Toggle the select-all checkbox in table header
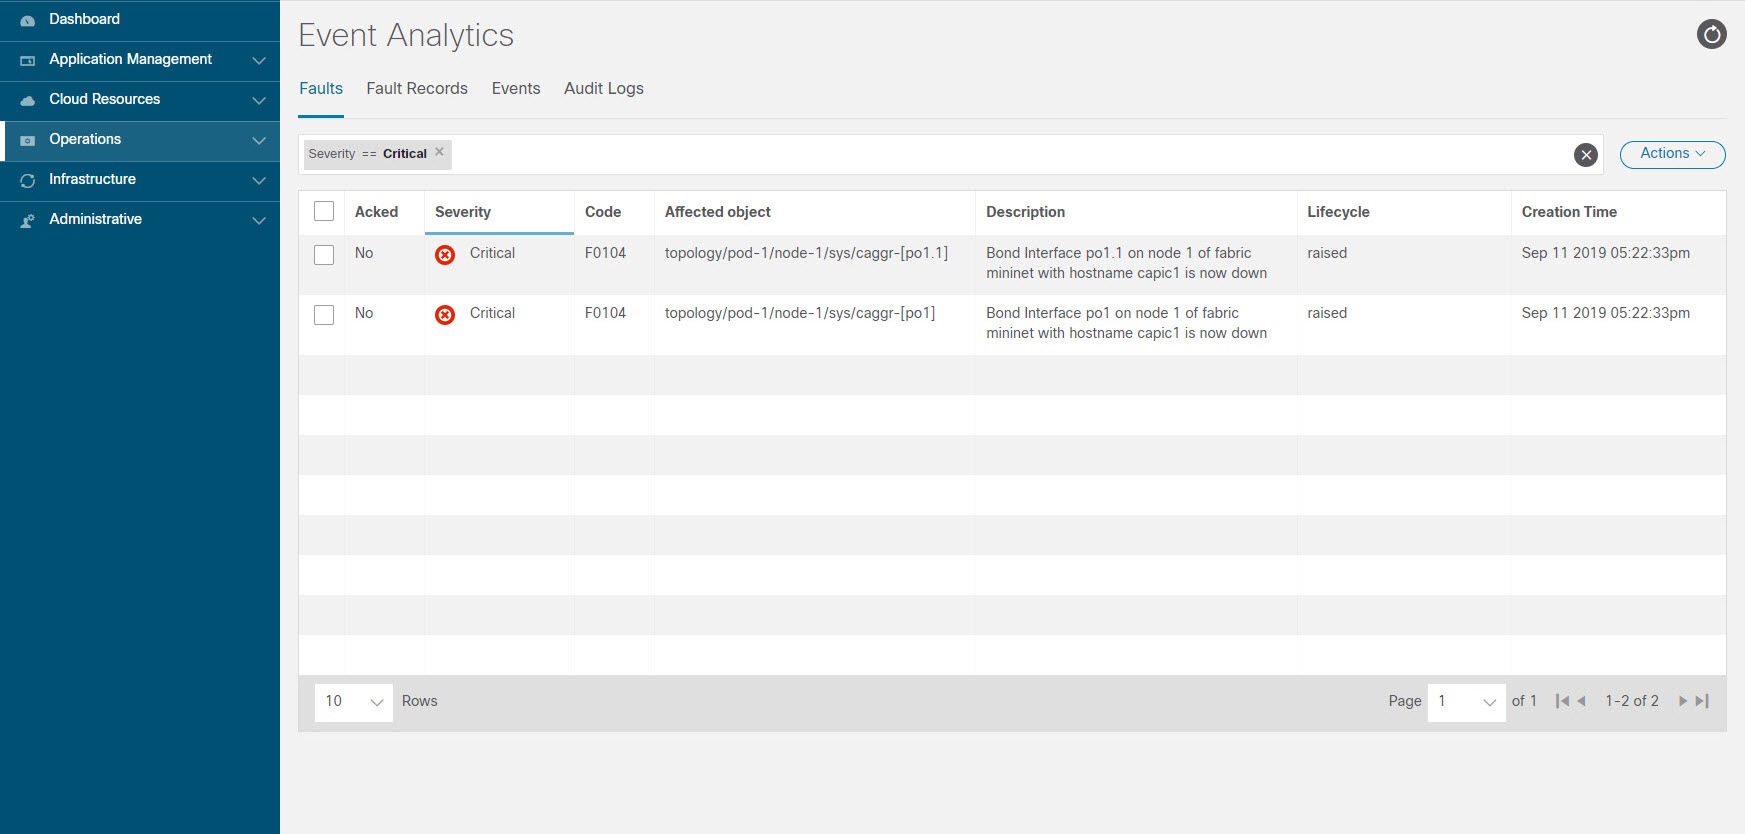1745x834 pixels. click(x=324, y=211)
